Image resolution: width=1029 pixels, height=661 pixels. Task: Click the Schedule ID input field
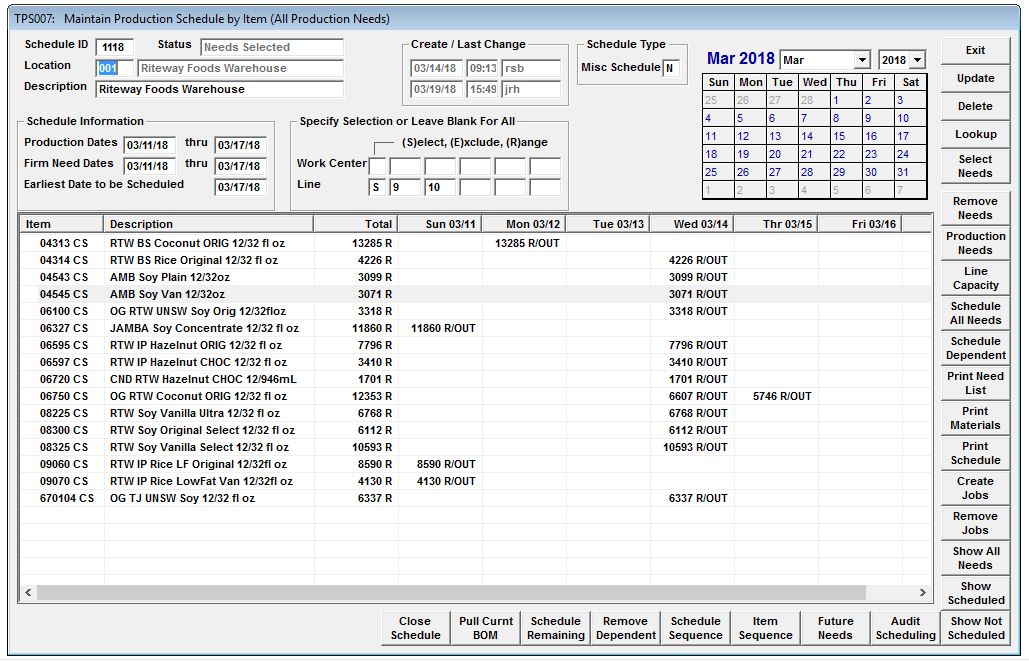114,47
